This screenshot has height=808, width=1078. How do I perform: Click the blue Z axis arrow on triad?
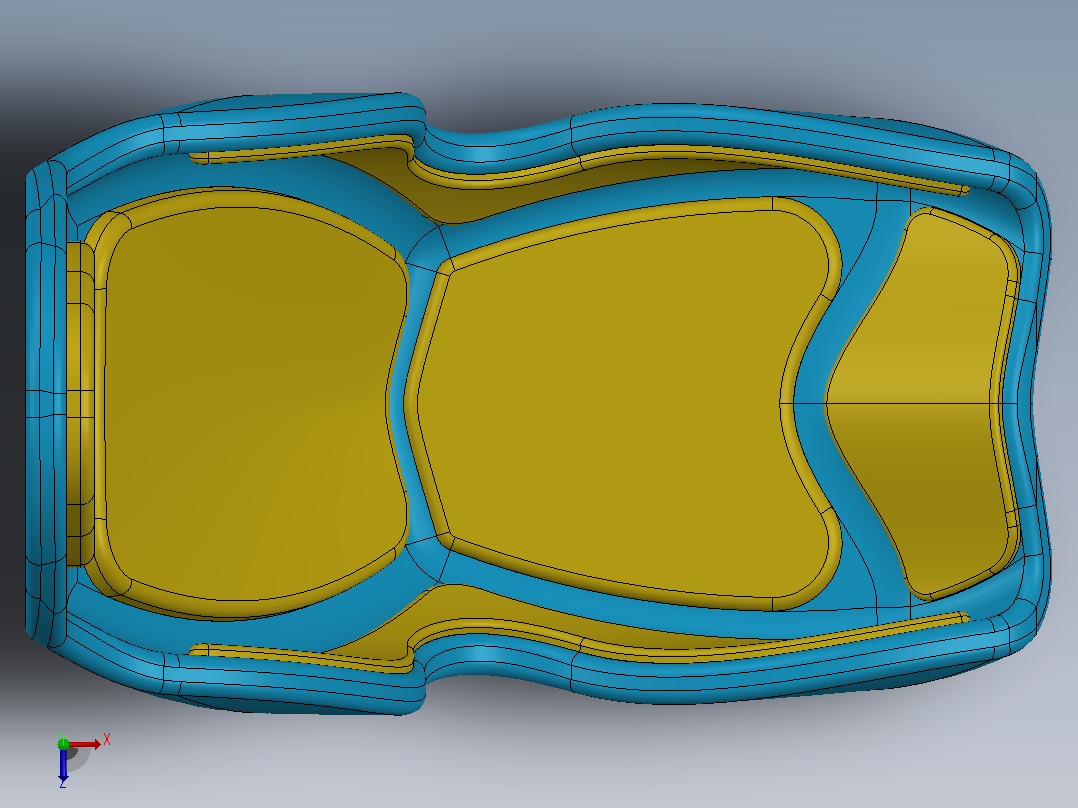(63, 763)
